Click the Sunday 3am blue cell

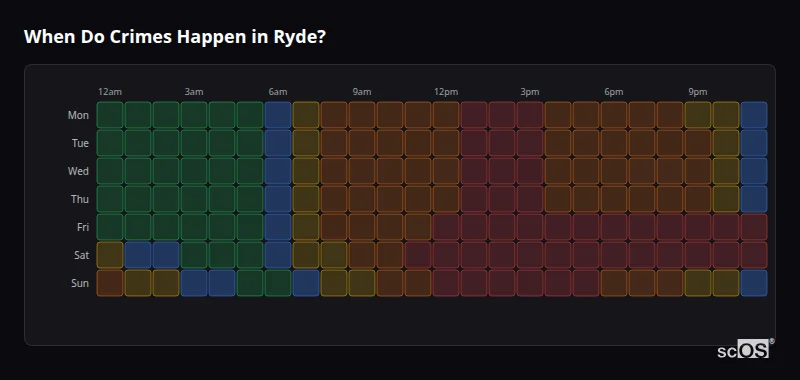(x=194, y=283)
